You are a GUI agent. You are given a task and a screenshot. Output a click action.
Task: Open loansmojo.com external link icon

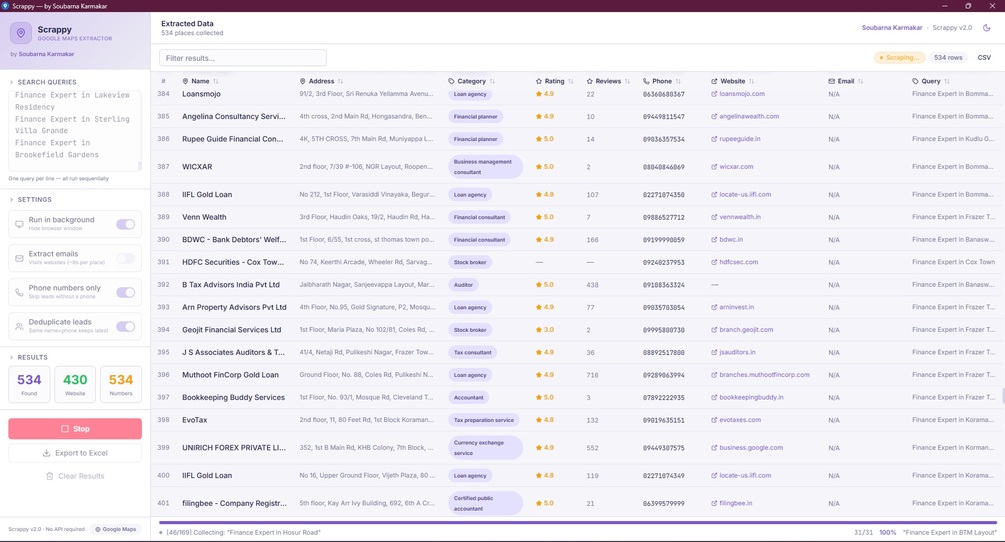click(x=714, y=94)
